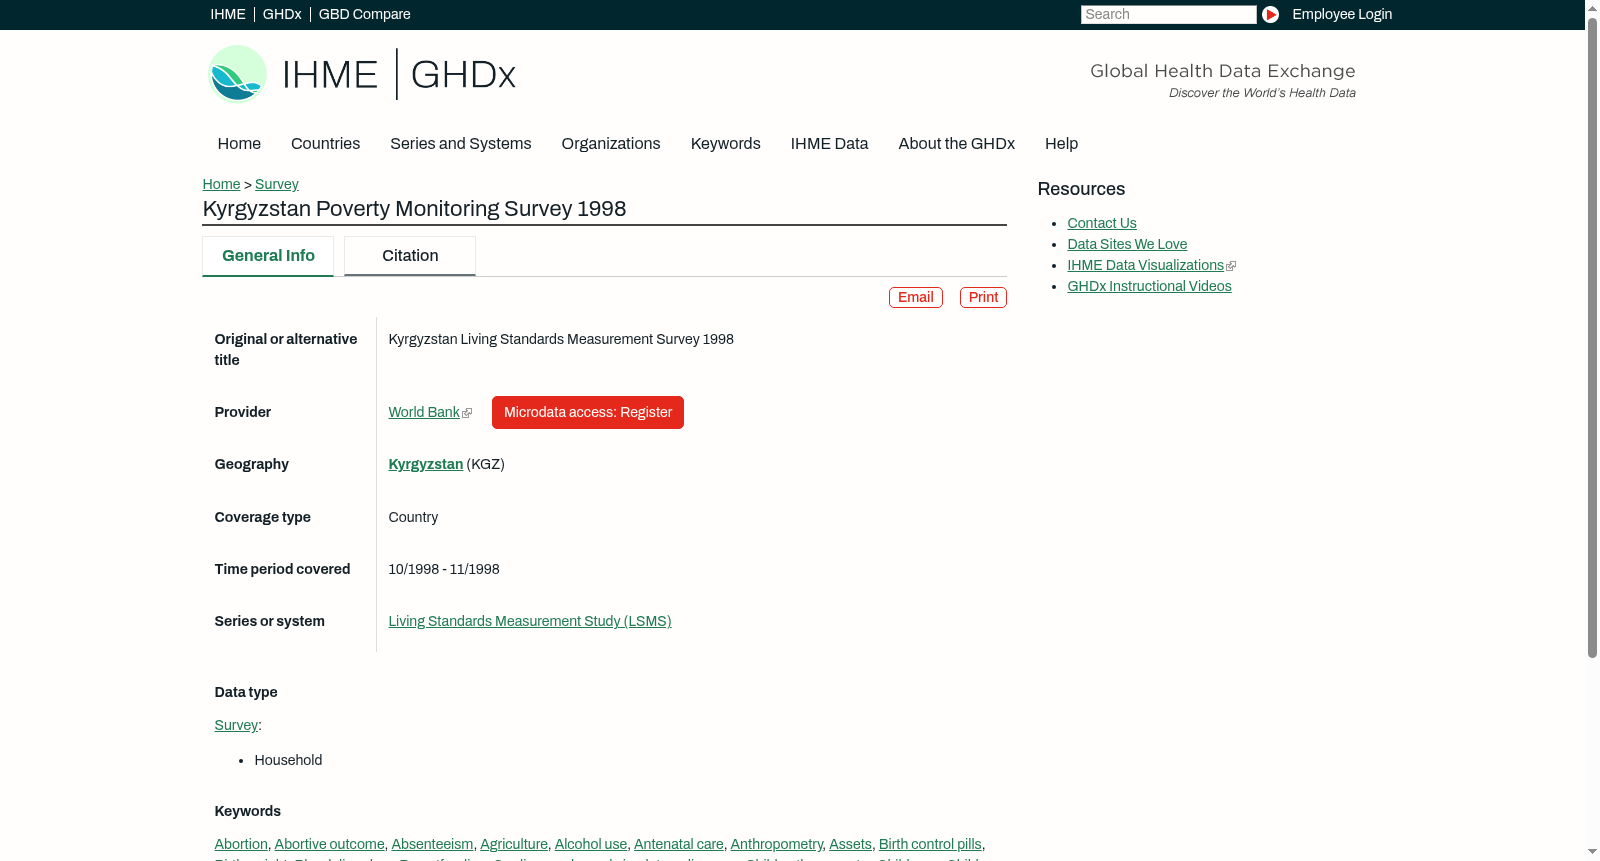
Task: Open IHME link in top bar
Action: [x=228, y=14]
